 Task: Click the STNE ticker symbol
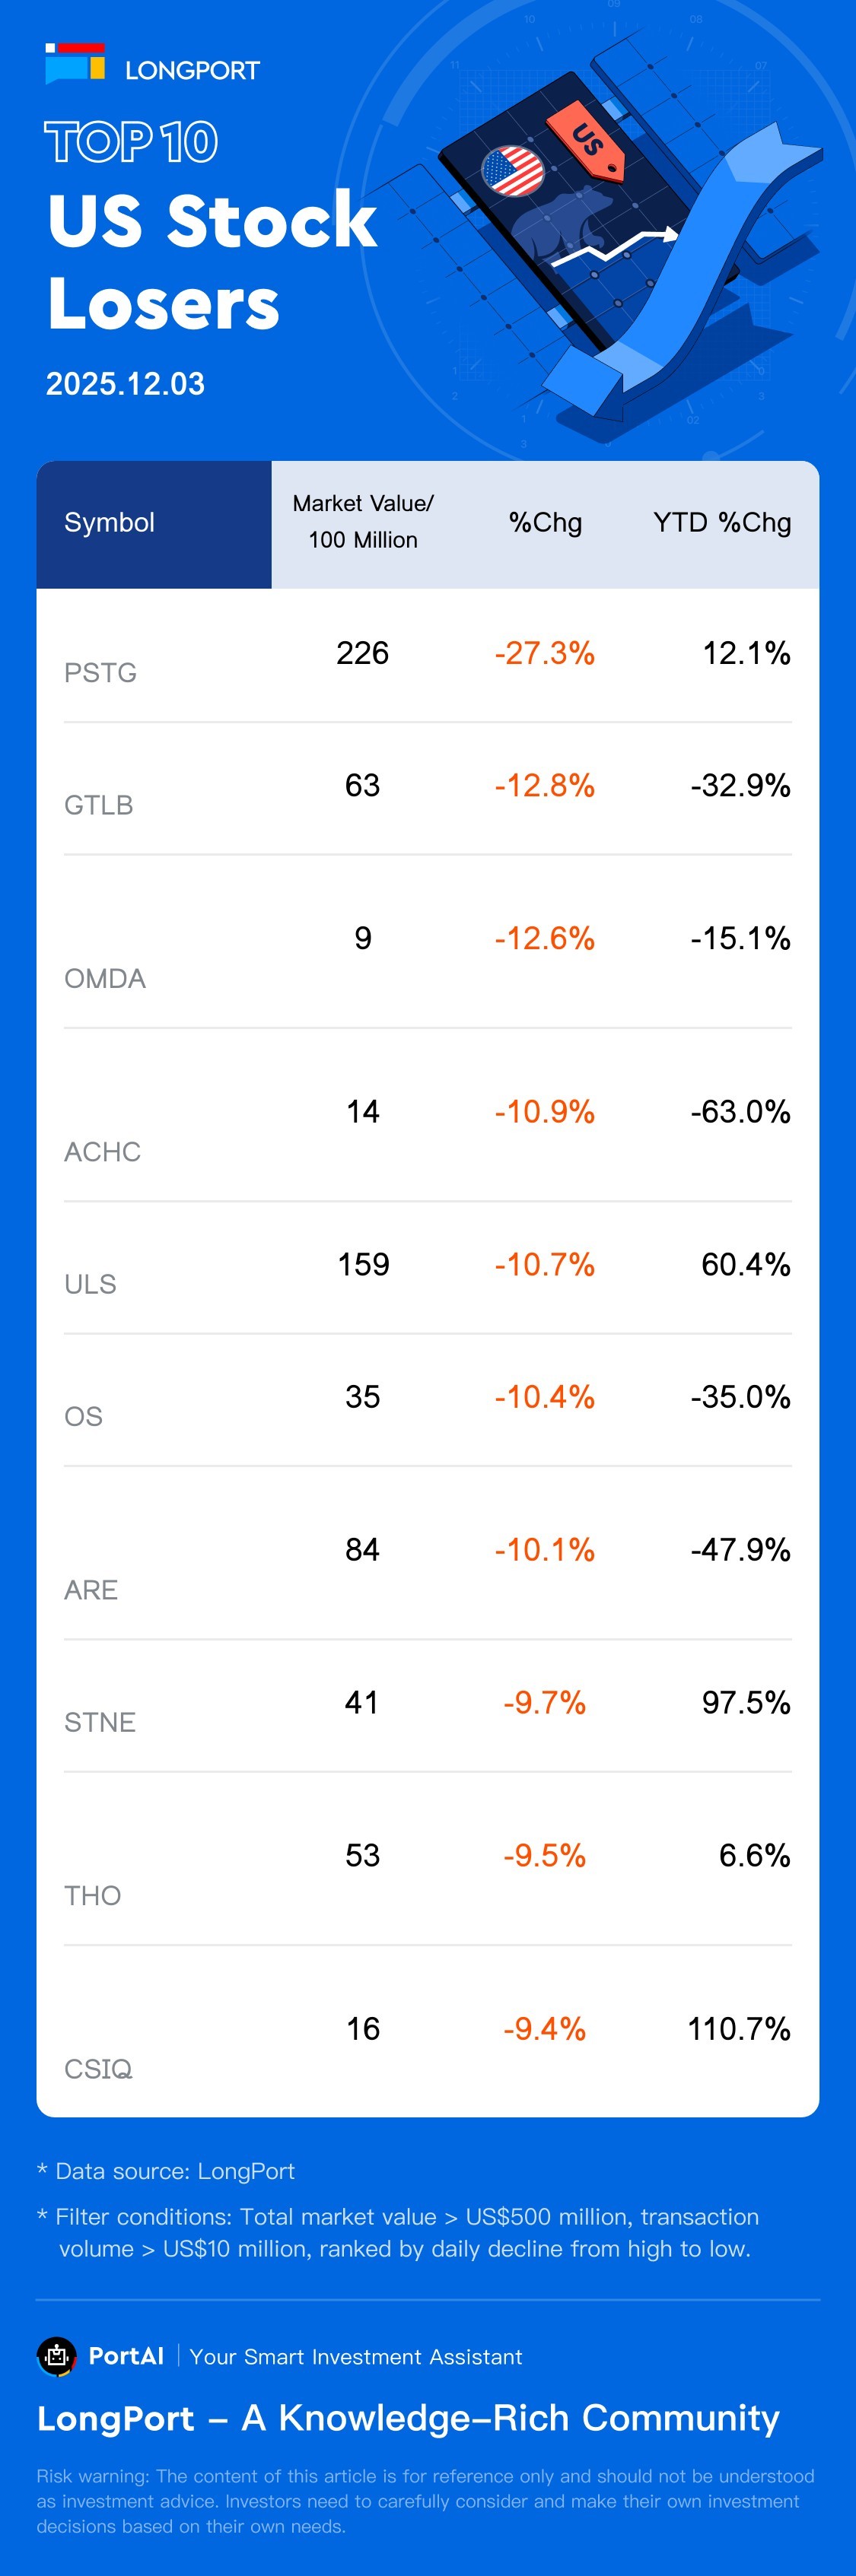[x=99, y=1722]
